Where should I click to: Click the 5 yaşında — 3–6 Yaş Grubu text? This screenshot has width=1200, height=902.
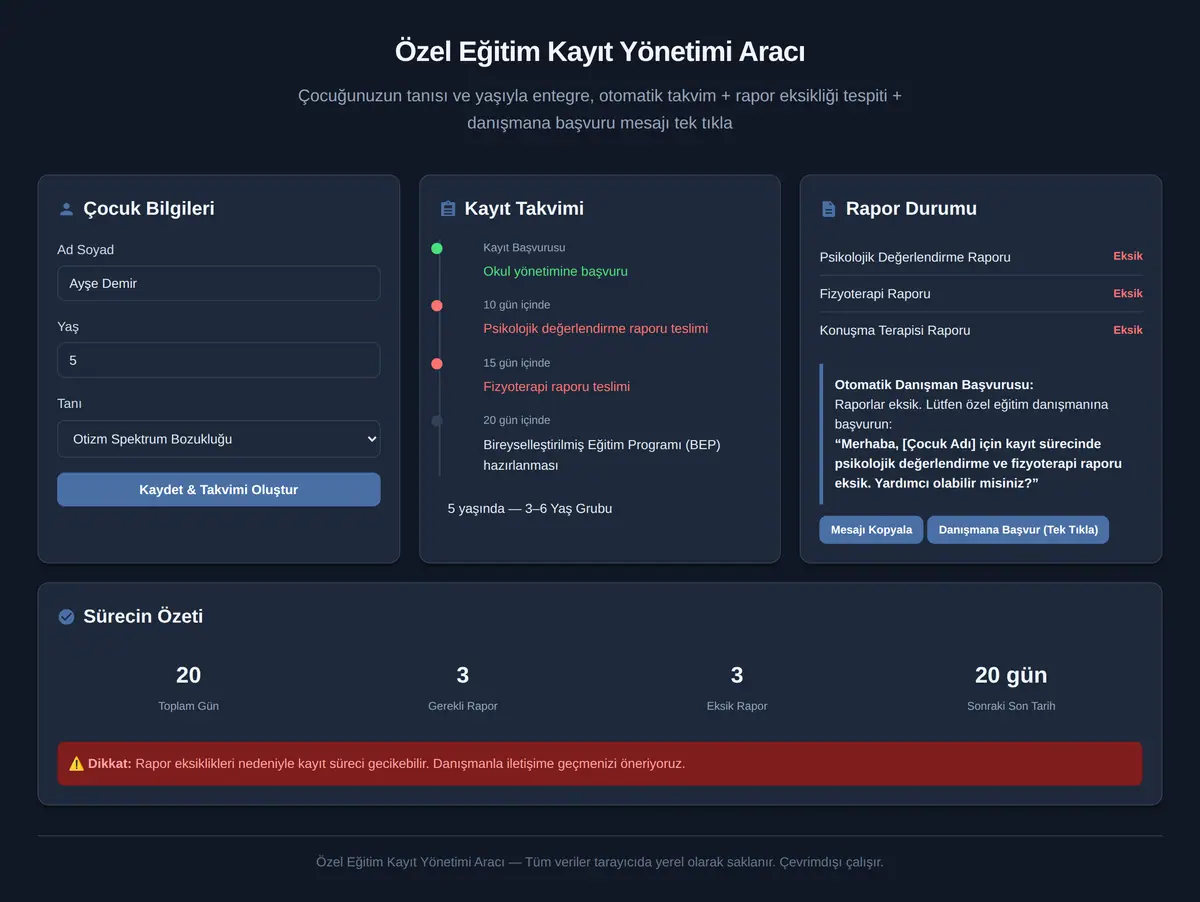point(530,508)
